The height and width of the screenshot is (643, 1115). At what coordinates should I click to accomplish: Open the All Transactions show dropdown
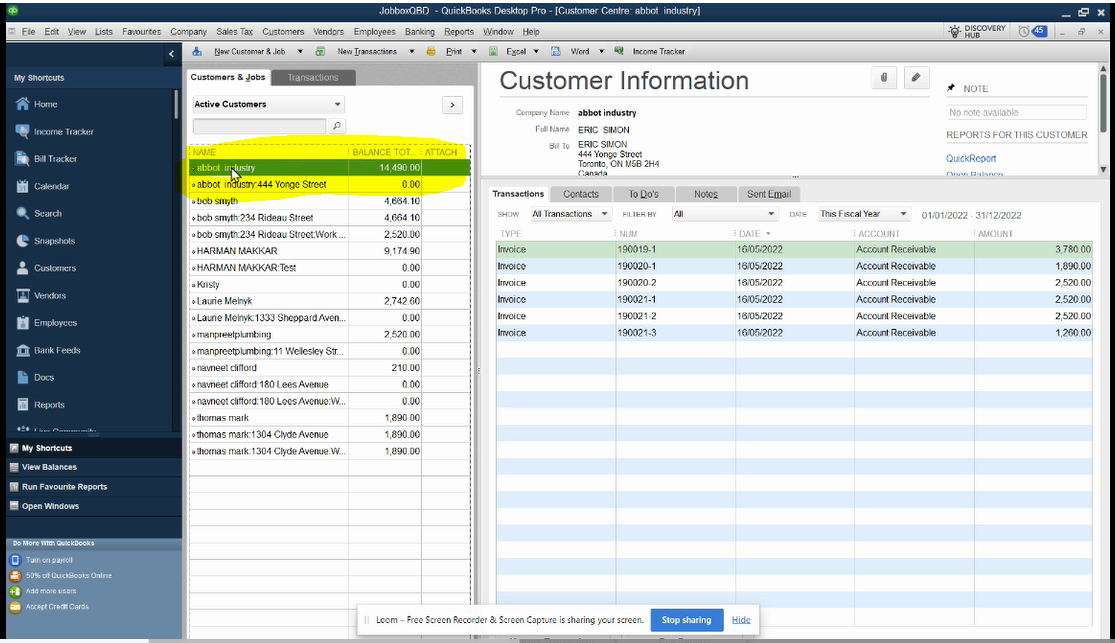pos(570,214)
